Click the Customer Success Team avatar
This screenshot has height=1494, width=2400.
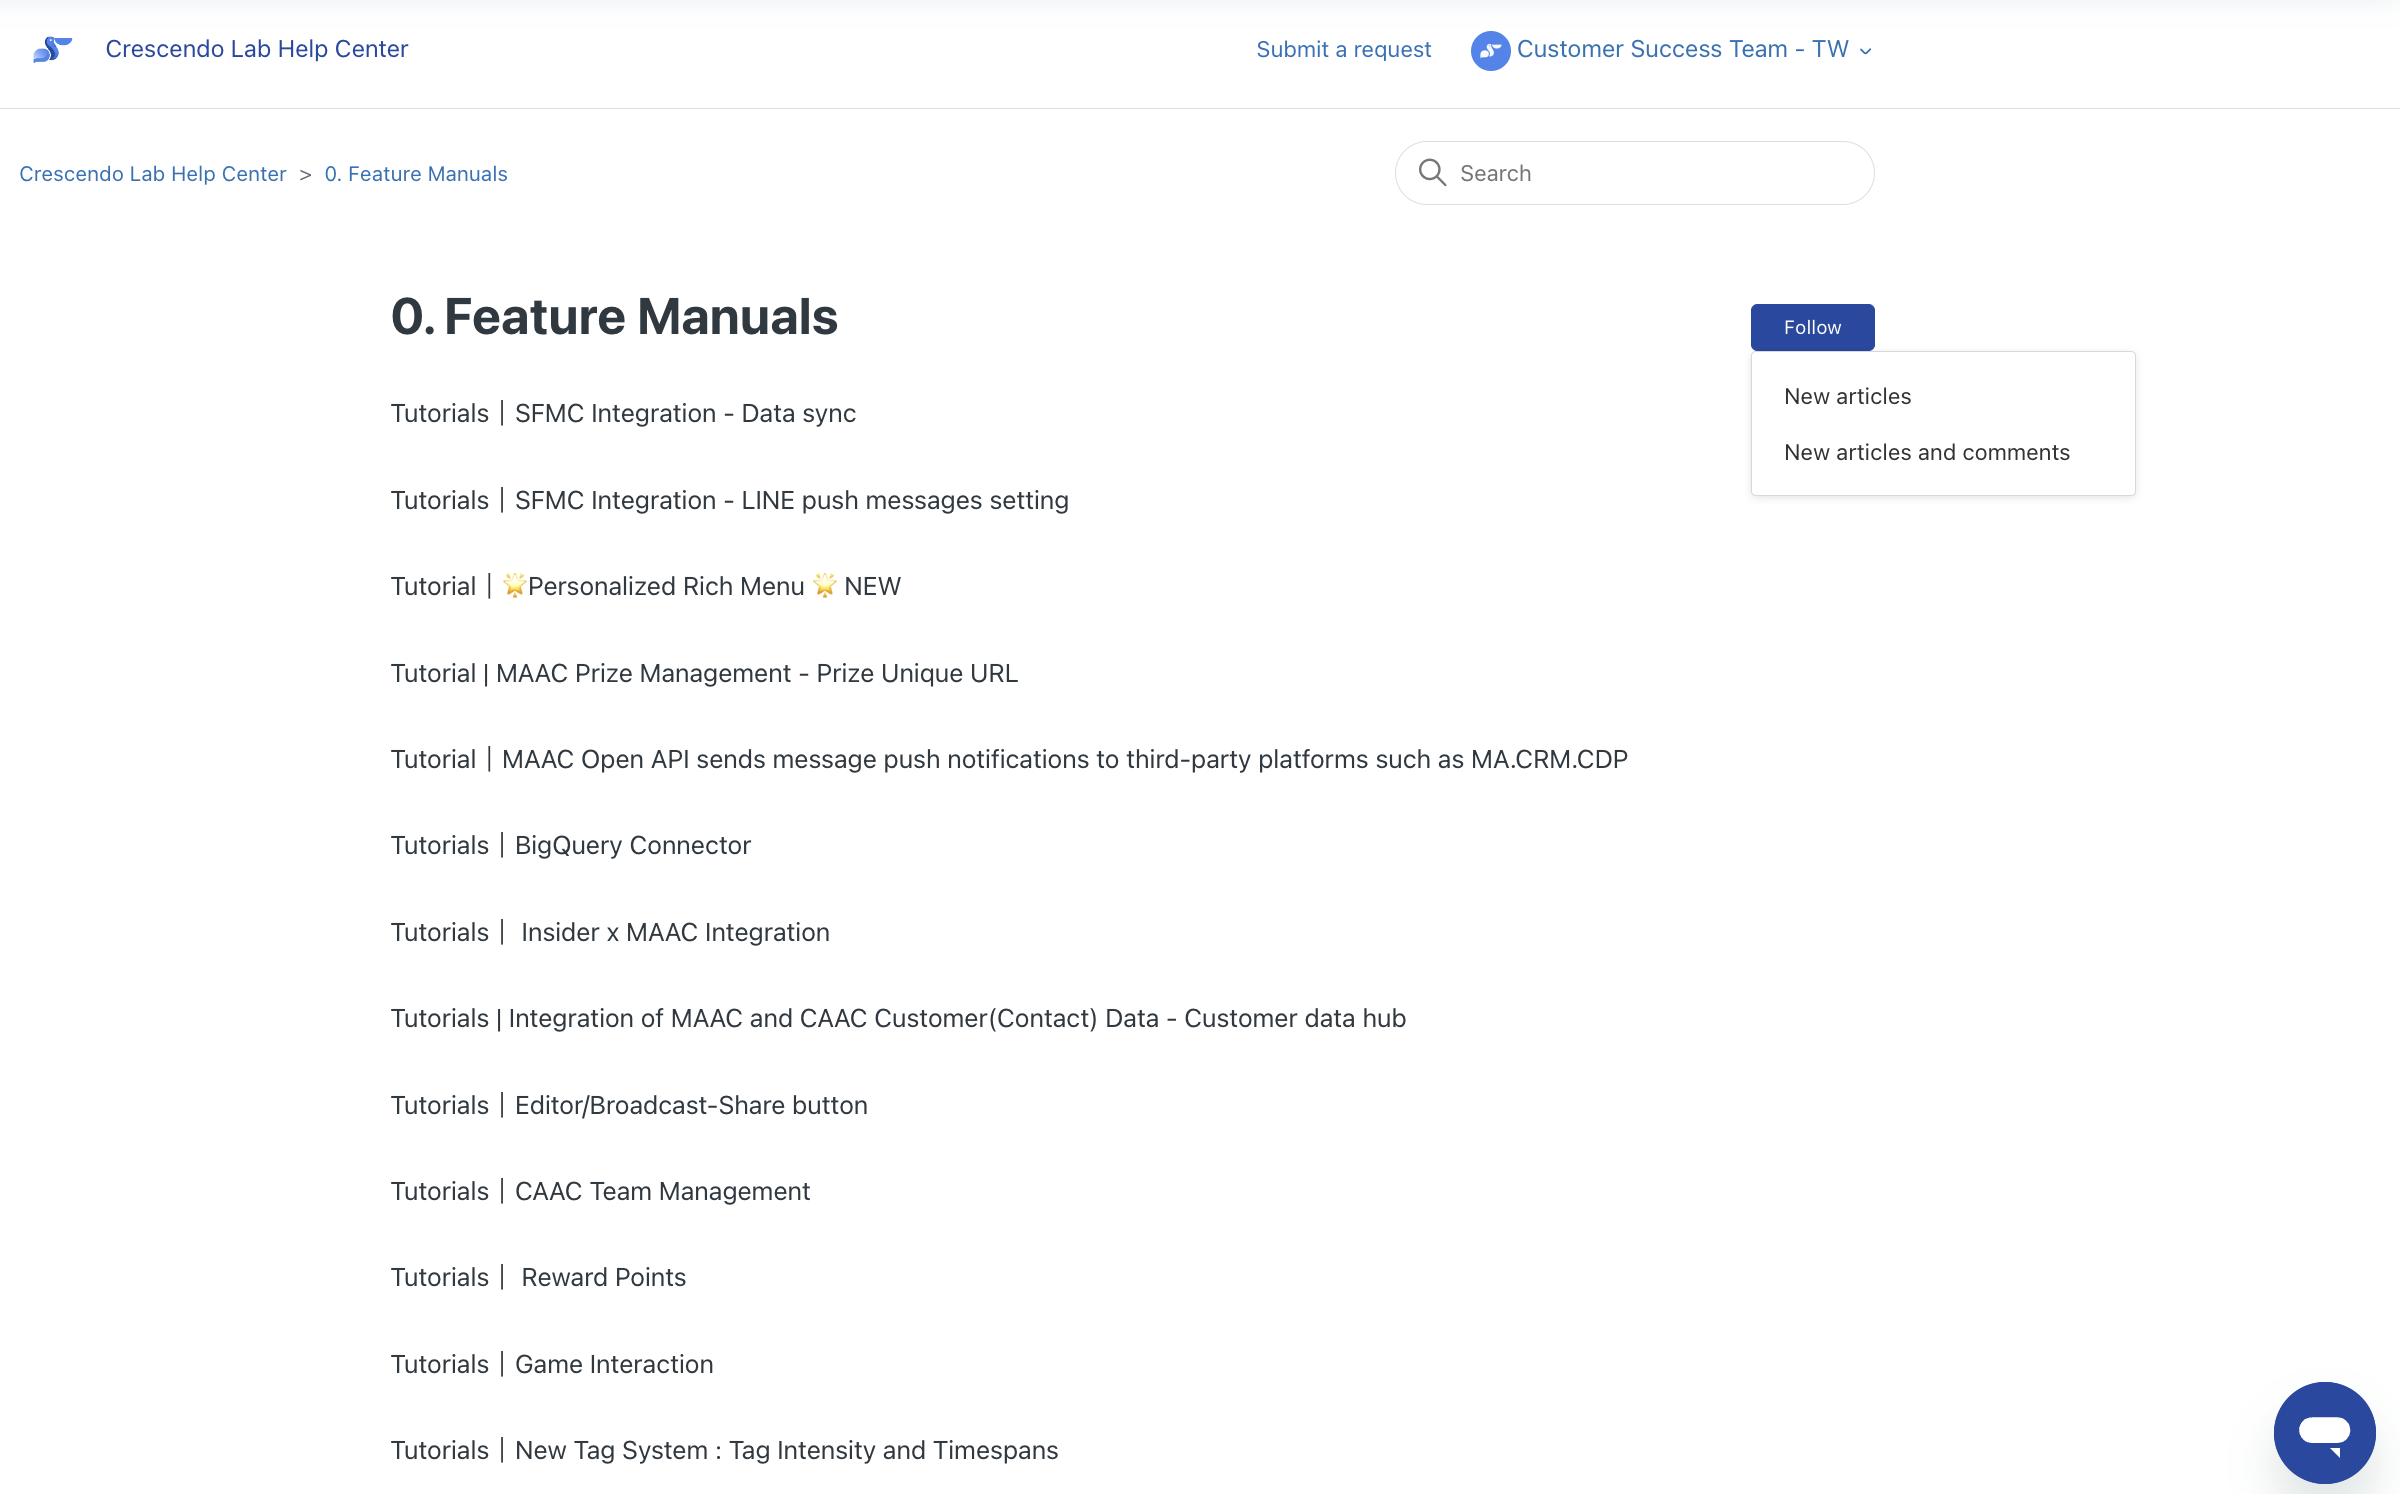(1490, 50)
